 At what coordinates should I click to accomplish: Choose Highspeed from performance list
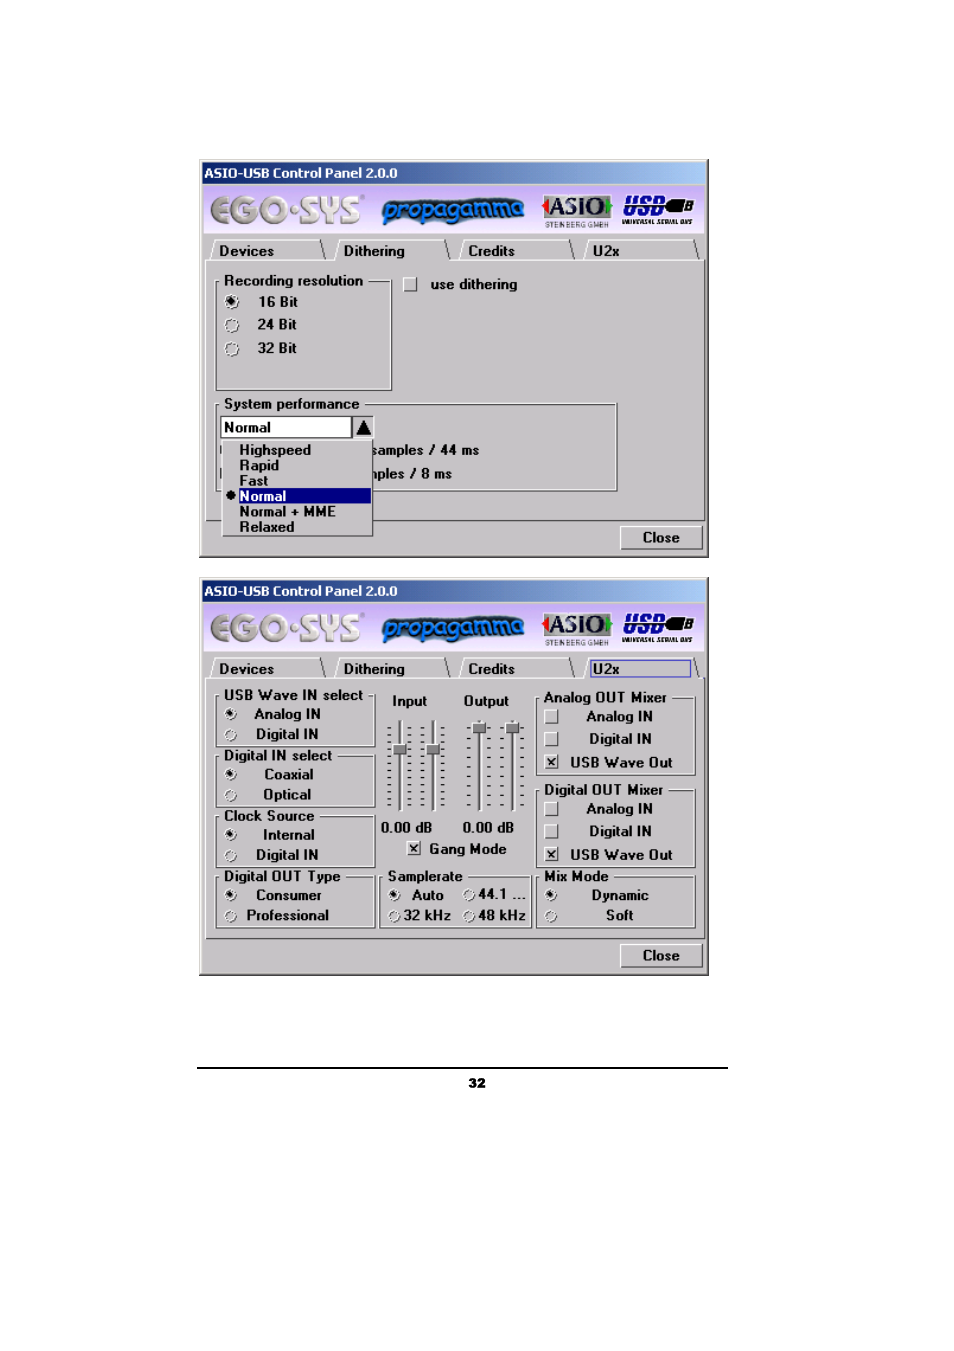tap(275, 450)
